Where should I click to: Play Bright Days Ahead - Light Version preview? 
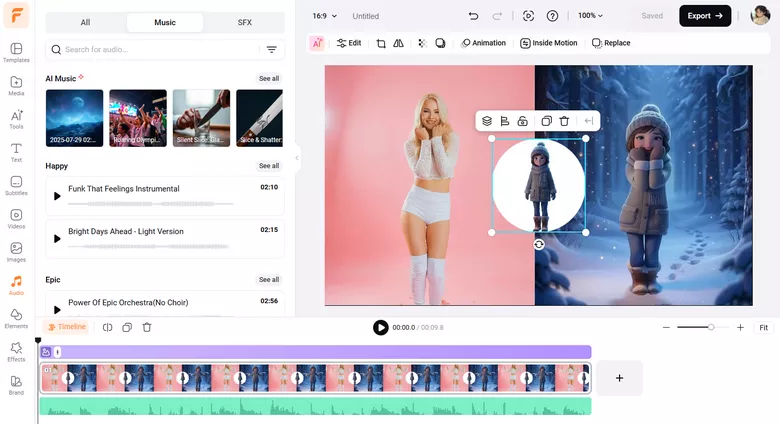pos(57,239)
